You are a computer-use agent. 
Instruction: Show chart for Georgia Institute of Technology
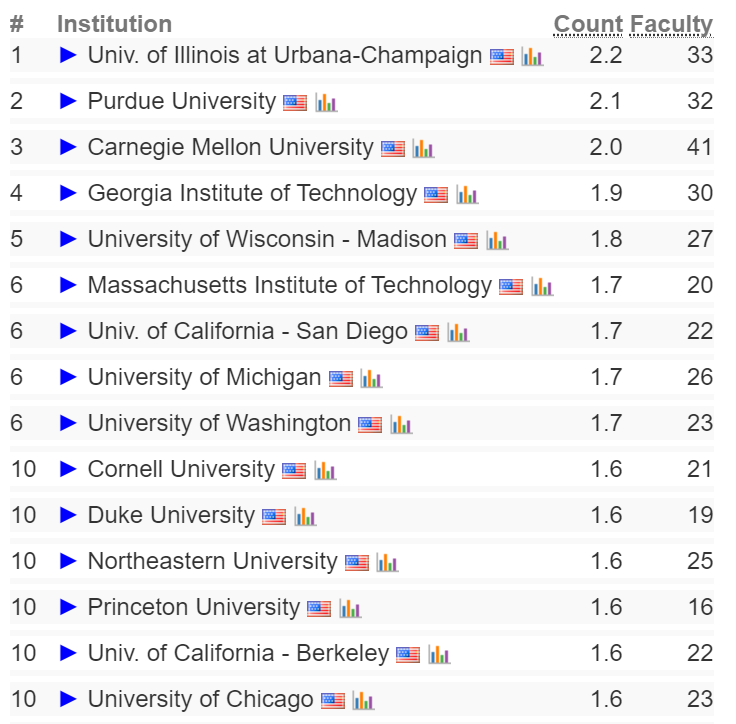coord(467,194)
